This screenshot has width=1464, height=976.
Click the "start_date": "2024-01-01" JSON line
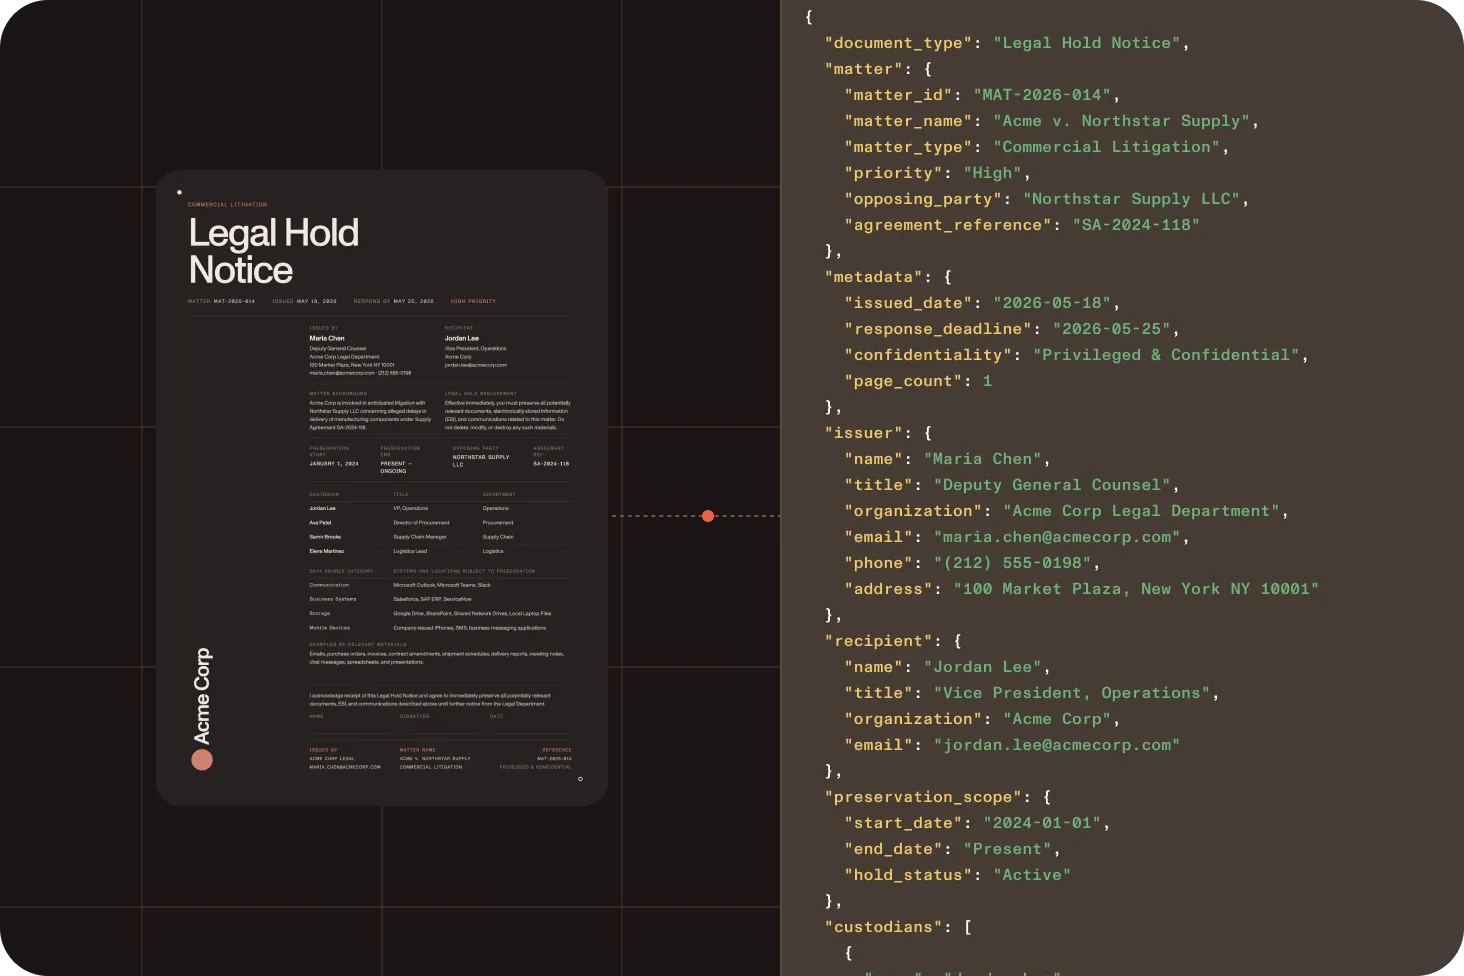coord(977,823)
